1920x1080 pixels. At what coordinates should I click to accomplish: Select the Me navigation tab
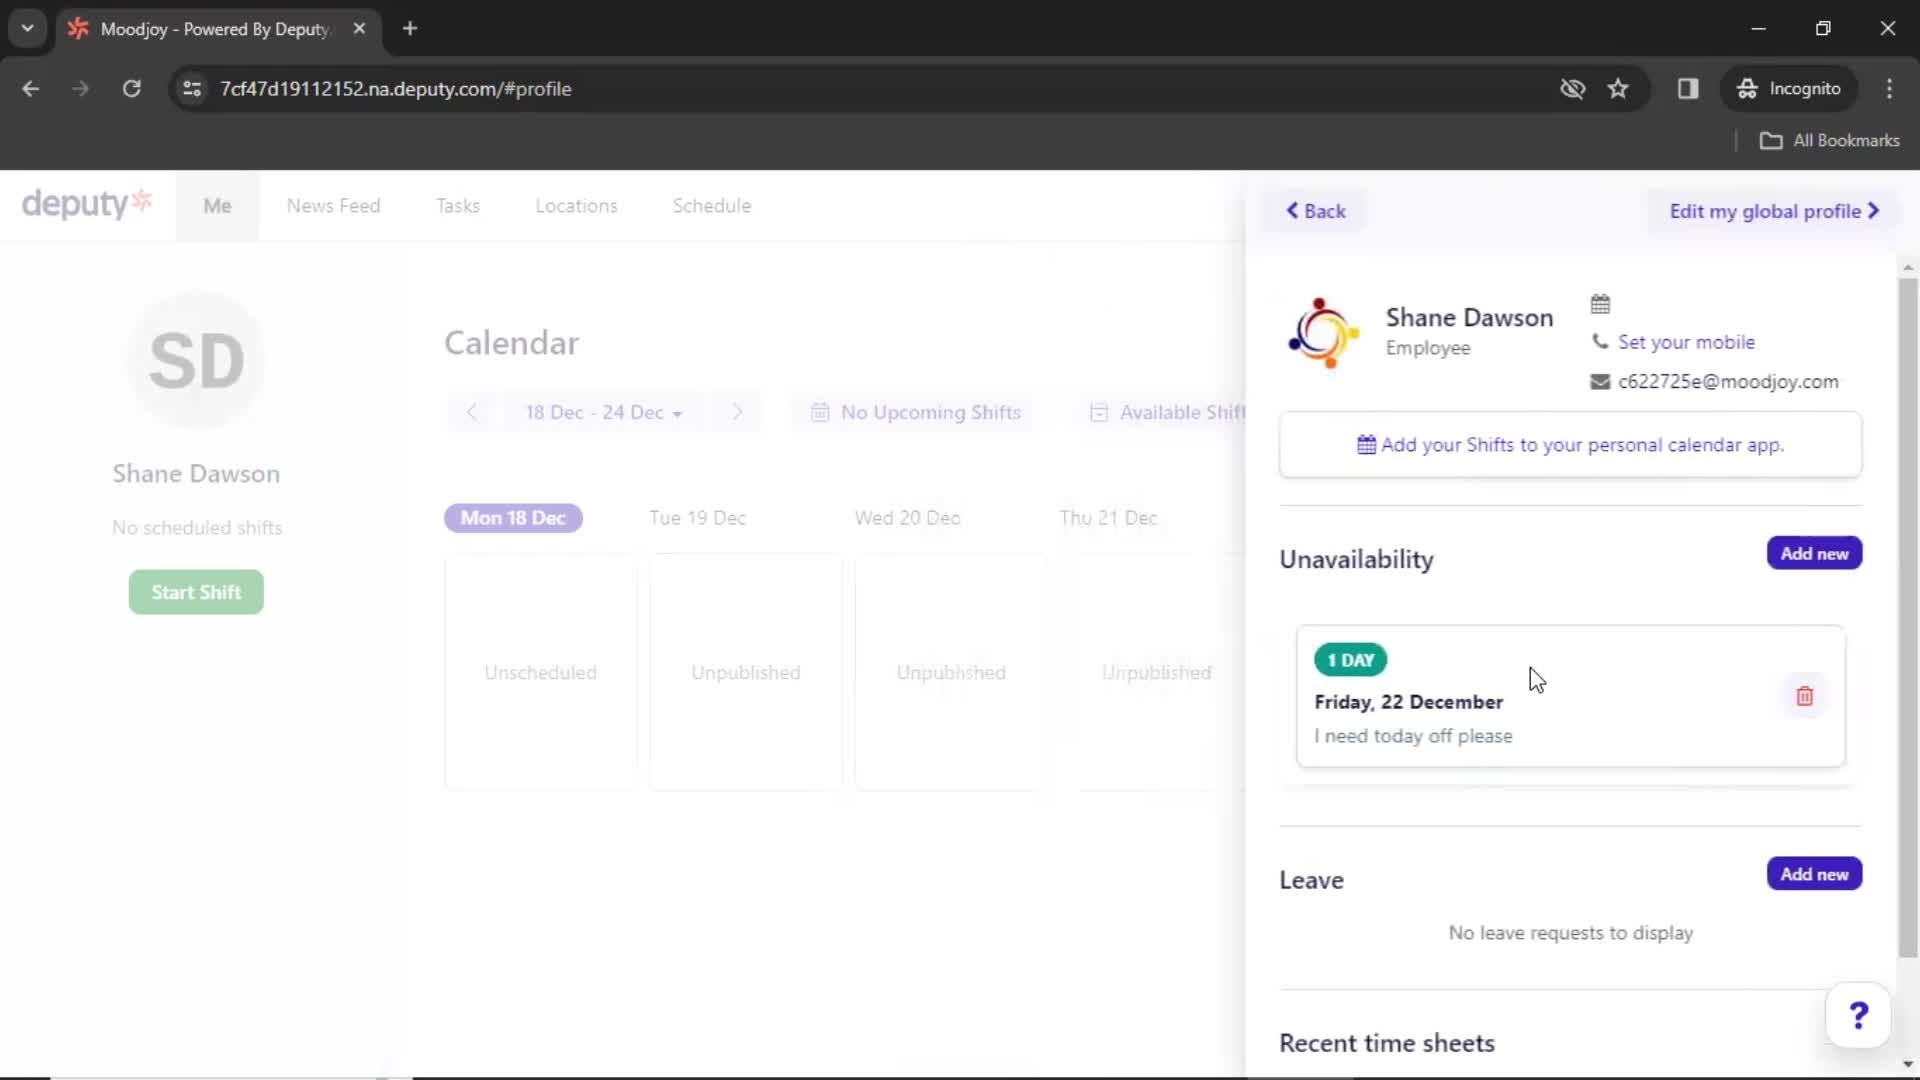point(218,204)
